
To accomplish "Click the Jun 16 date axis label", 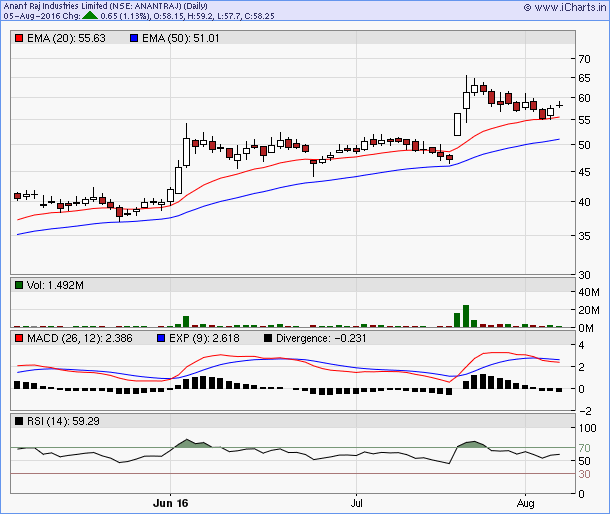I will tap(170, 503).
